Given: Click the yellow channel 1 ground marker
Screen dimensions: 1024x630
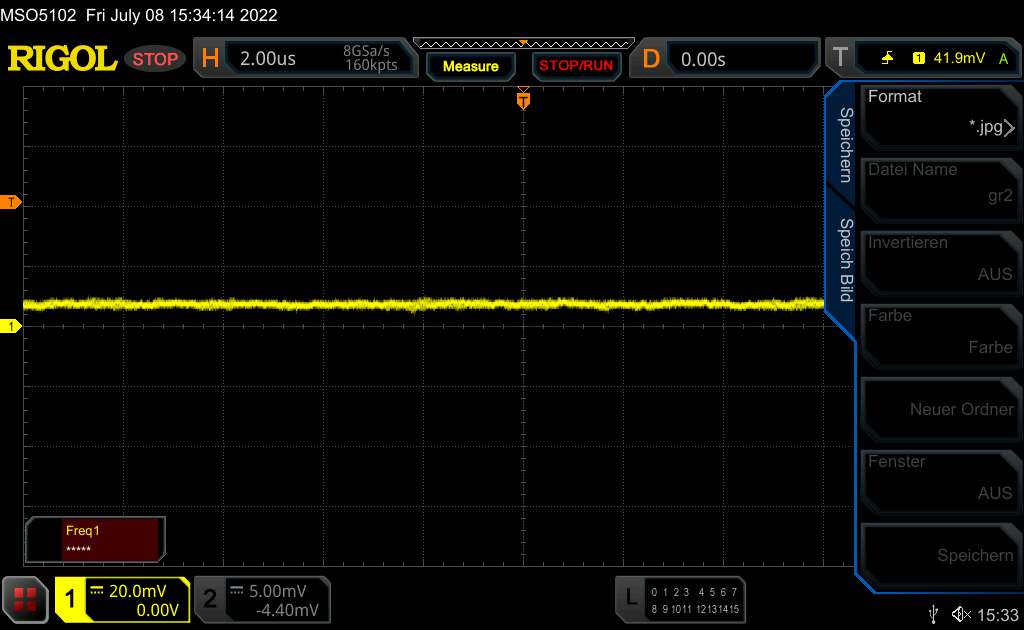Looking at the screenshot, I should tap(11, 326).
